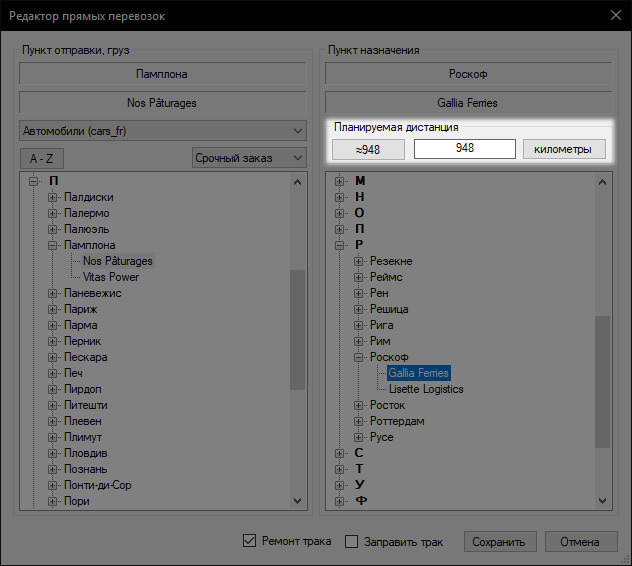
Task: Select Пловдив in departure tree
Action: click(x=86, y=453)
